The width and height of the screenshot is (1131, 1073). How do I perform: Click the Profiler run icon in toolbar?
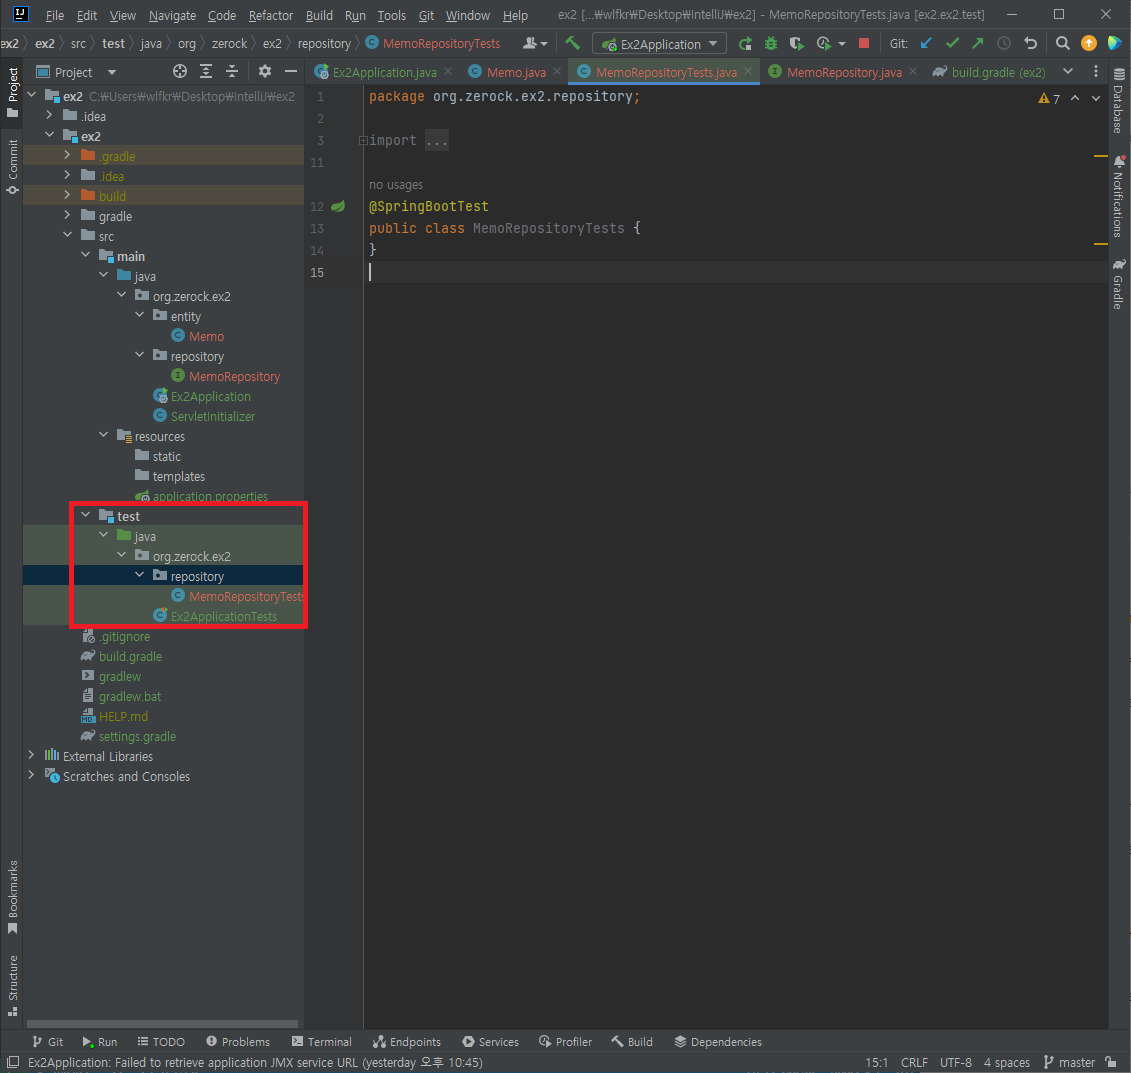824,43
